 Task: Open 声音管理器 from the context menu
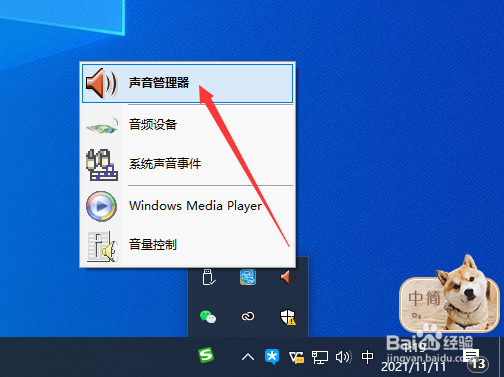(x=187, y=83)
